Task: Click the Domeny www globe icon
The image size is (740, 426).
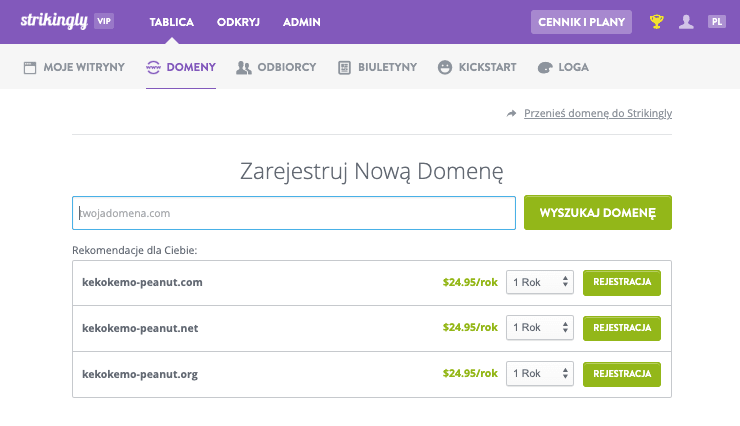Action: [x=153, y=67]
